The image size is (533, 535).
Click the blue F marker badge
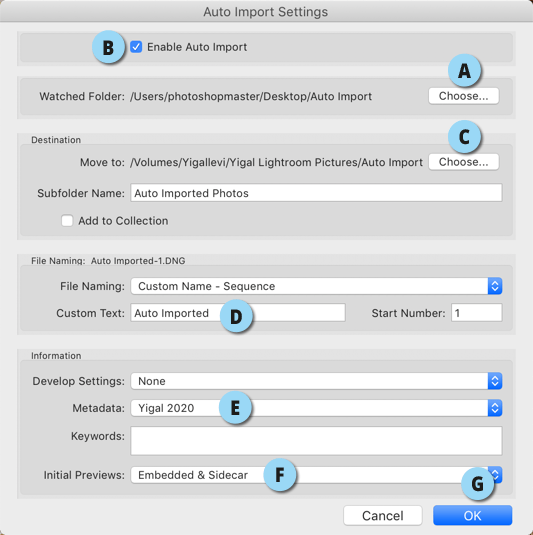click(280, 475)
